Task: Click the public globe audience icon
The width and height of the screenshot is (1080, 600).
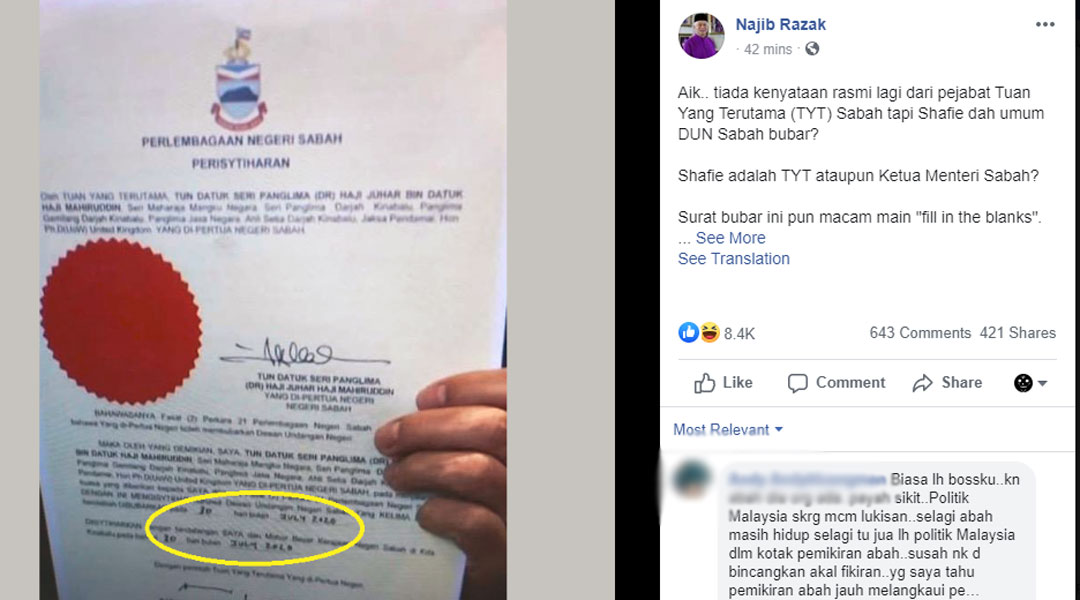Action: (812, 49)
